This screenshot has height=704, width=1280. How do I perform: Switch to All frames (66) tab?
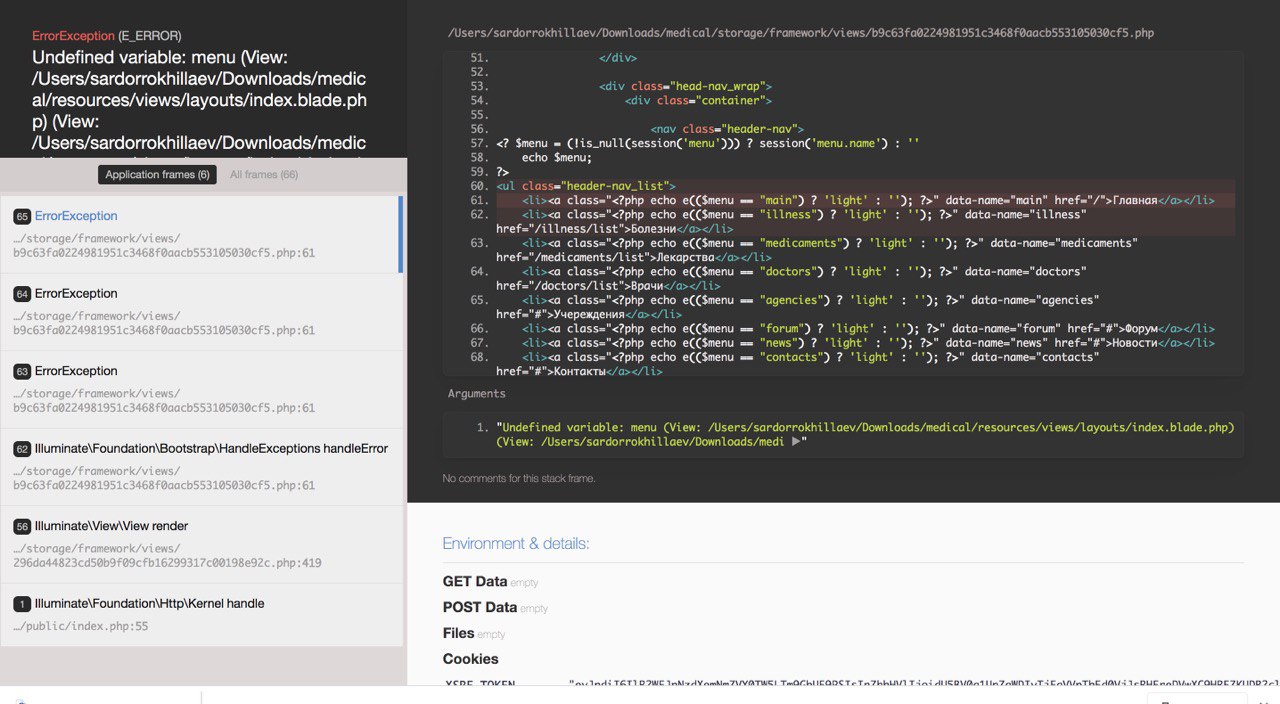tap(264, 175)
